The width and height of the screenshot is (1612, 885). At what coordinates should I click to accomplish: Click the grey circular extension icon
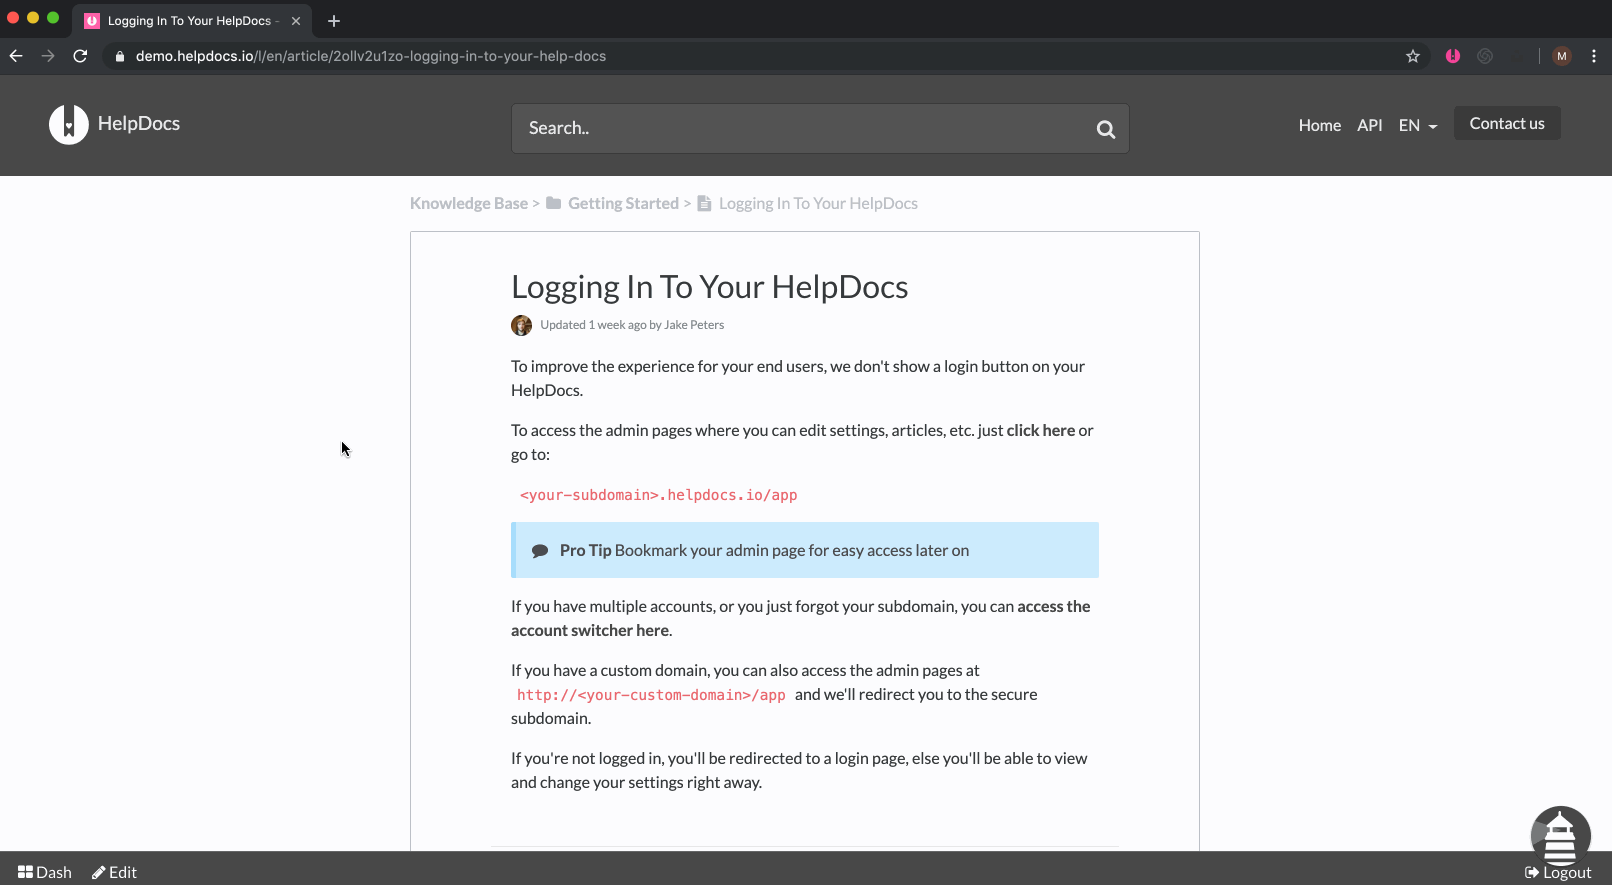(x=1485, y=56)
